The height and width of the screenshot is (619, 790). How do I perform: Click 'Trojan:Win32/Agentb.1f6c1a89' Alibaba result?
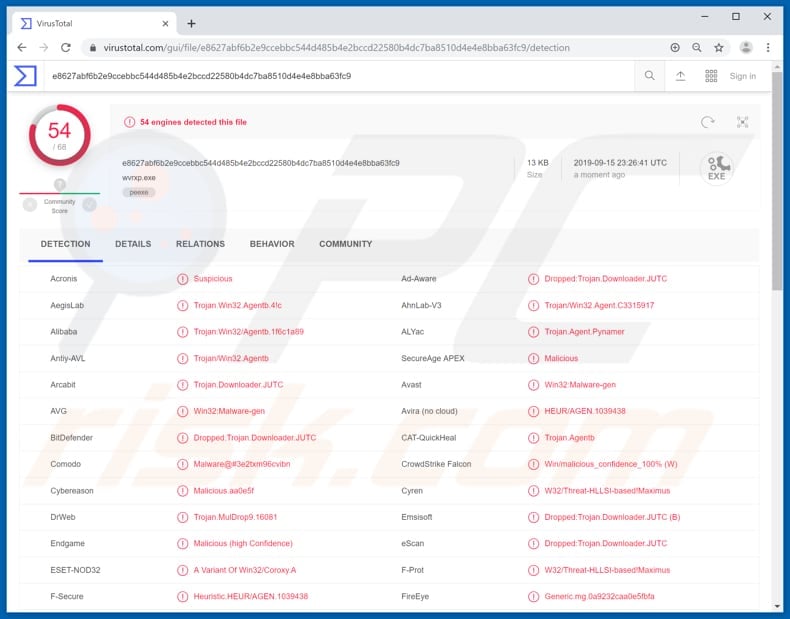pyautogui.click(x=248, y=331)
